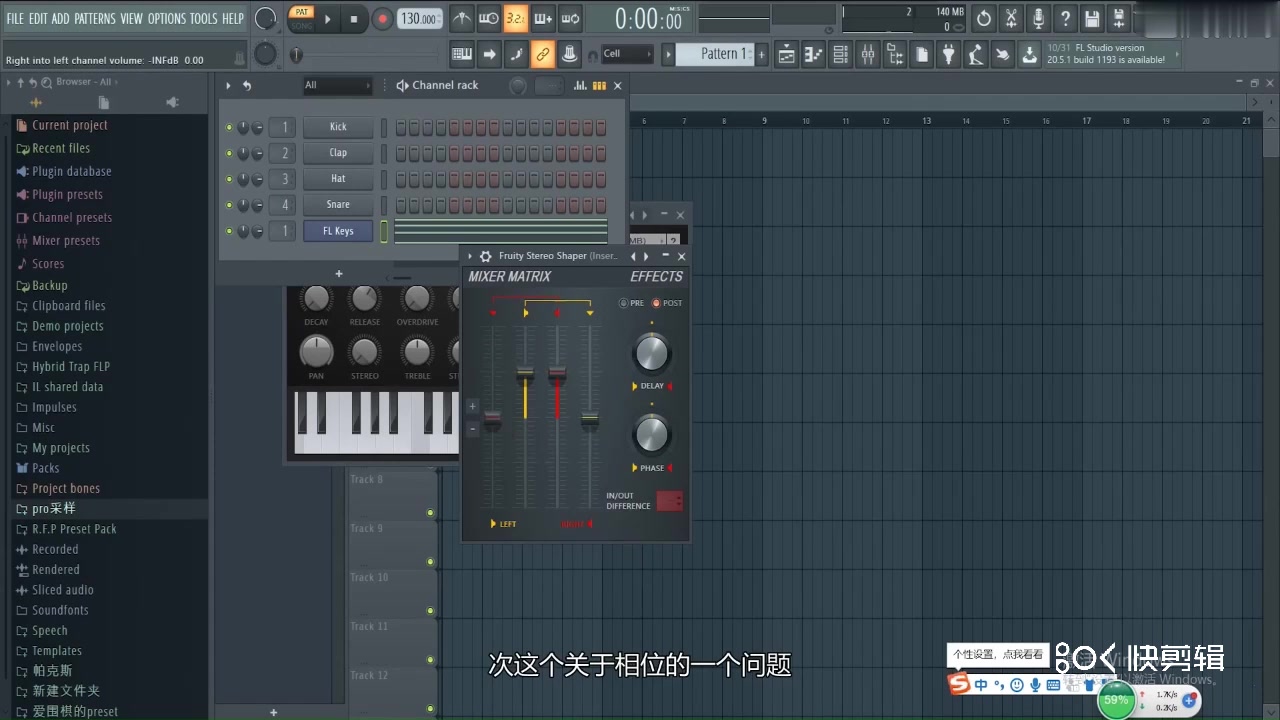Viewport: 1280px width, 720px height.
Task: Open the OPTIONS menu
Action: click(x=167, y=18)
